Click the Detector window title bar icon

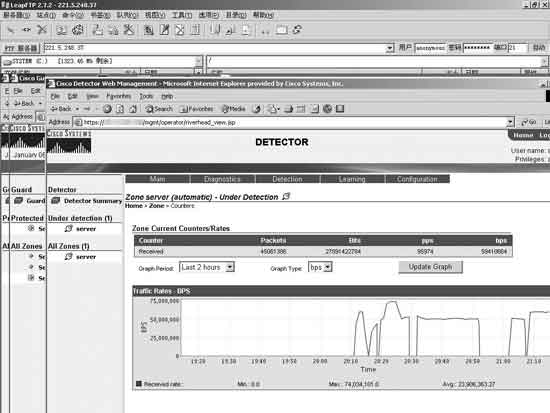click(x=51, y=84)
